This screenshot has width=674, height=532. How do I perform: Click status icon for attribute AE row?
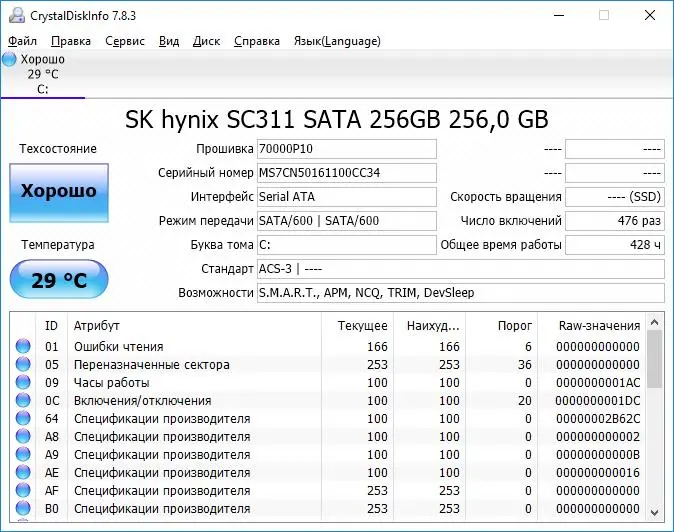[x=23, y=472]
